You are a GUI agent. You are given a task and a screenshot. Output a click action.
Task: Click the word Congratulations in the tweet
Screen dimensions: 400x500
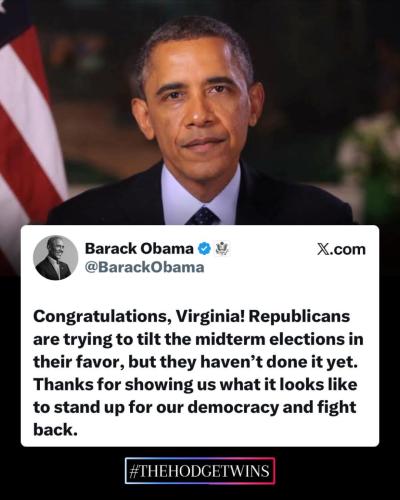[100, 317]
